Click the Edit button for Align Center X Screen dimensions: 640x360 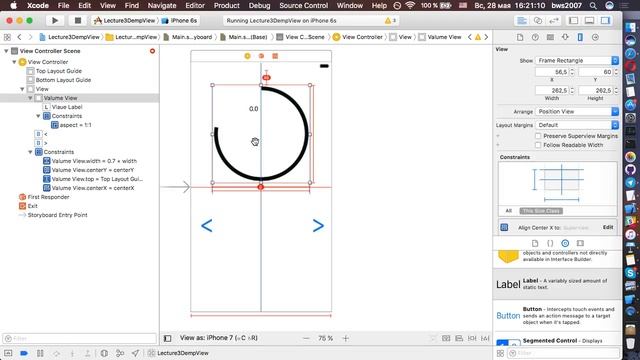[608, 227]
